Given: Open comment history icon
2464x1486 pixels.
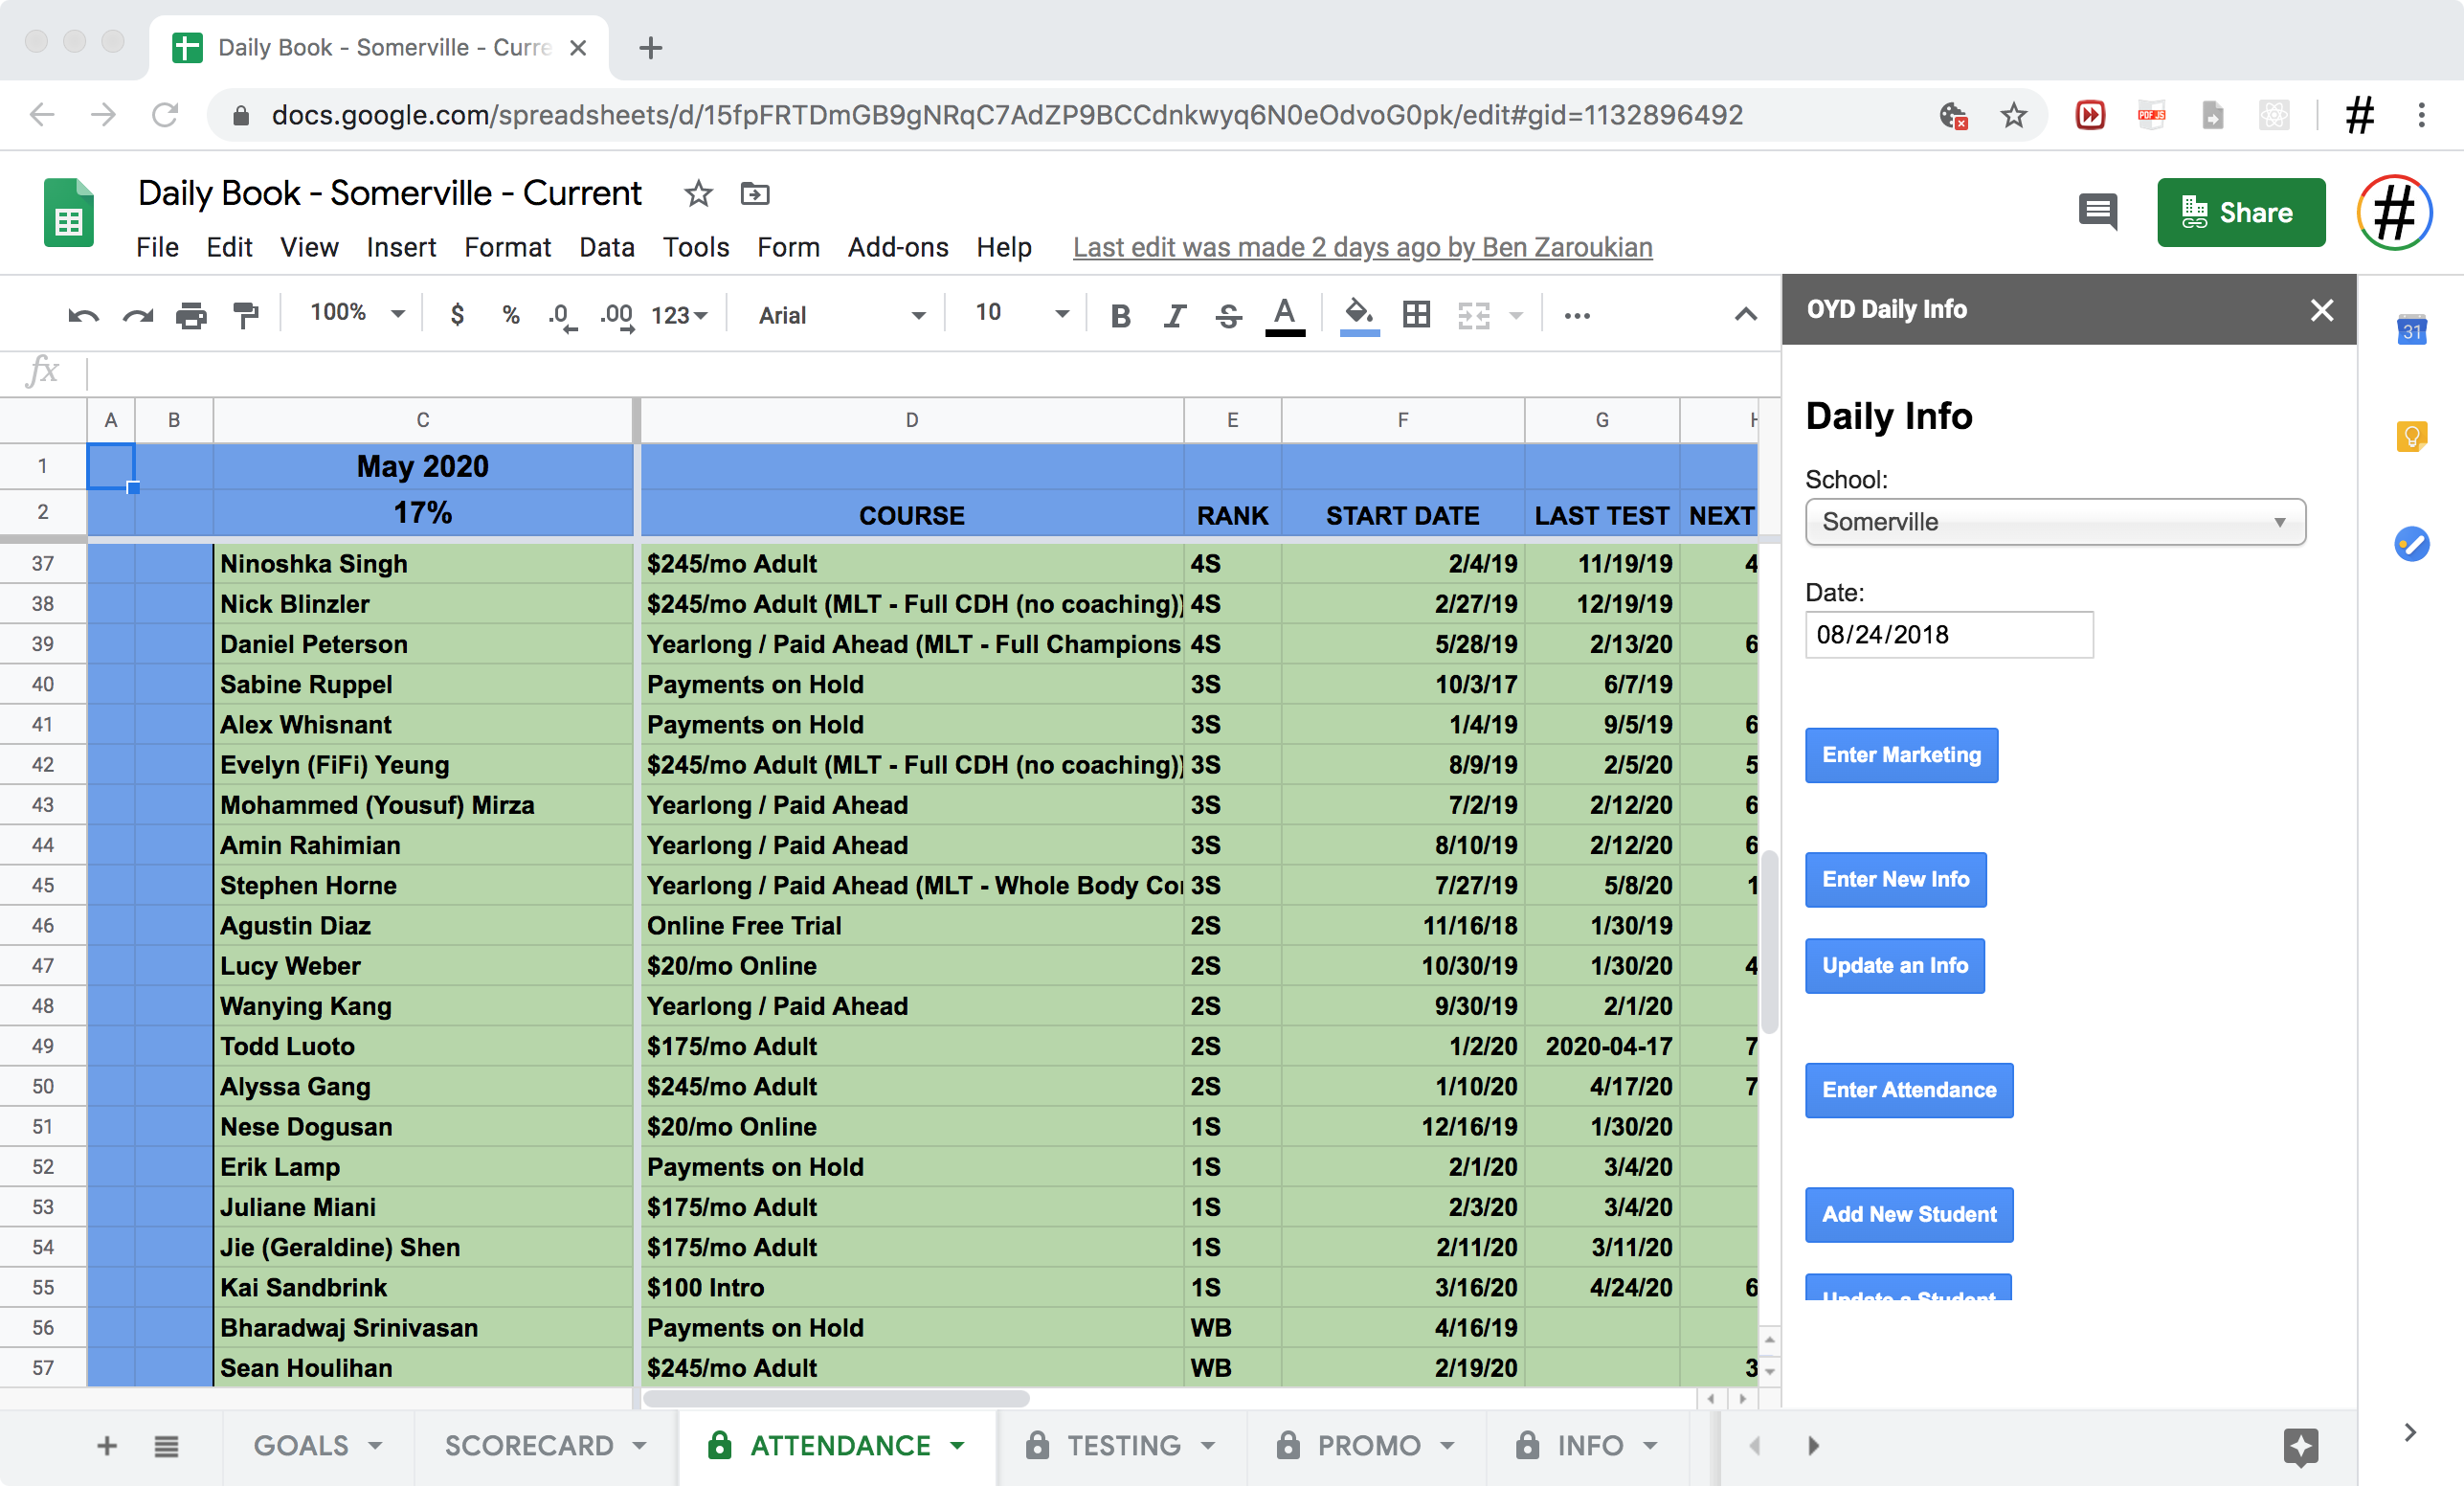Looking at the screenshot, I should (x=2097, y=212).
